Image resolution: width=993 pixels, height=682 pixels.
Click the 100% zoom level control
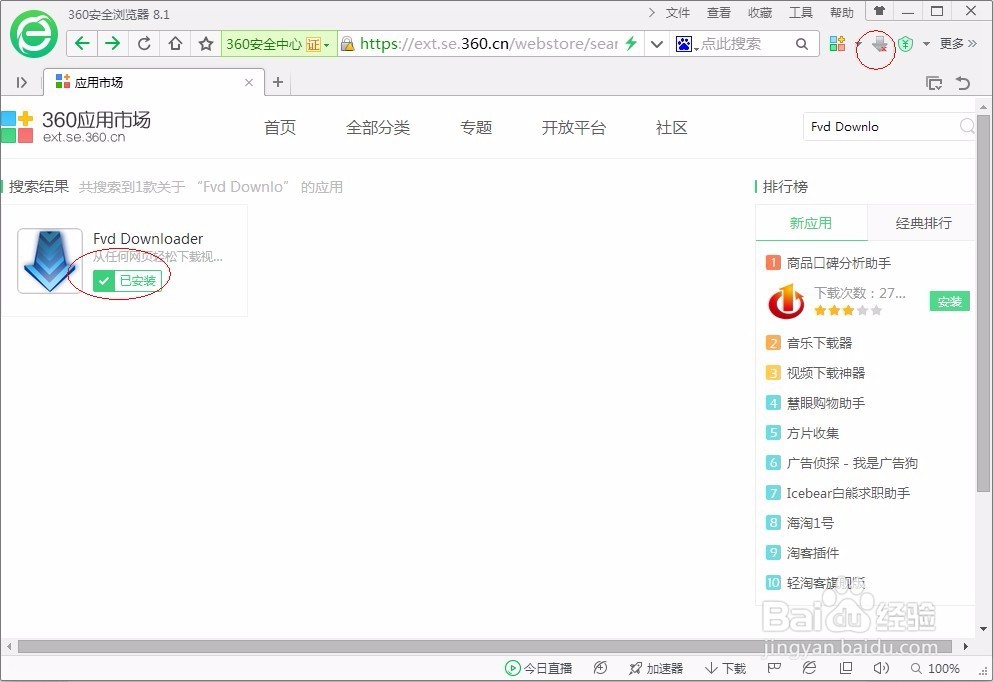coord(935,668)
